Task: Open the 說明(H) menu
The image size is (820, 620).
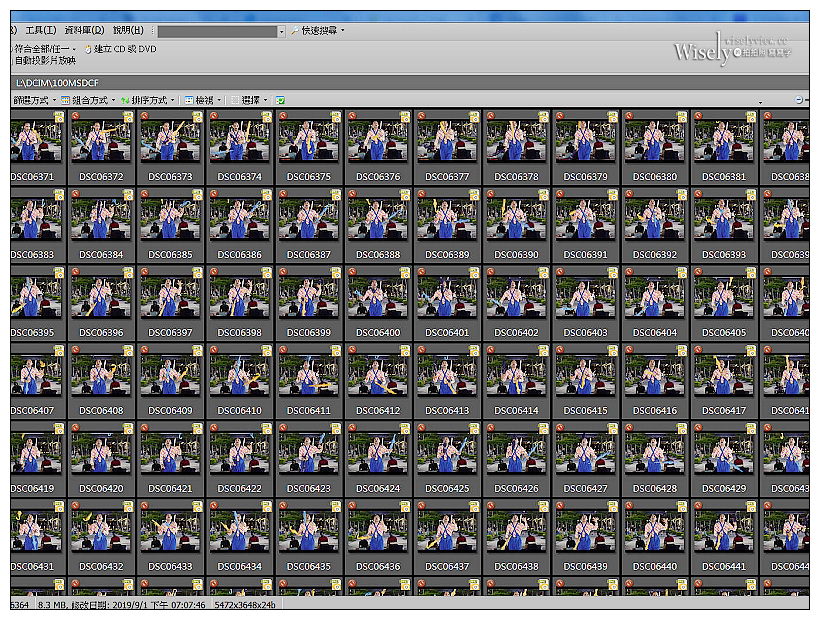Action: pyautogui.click(x=128, y=31)
